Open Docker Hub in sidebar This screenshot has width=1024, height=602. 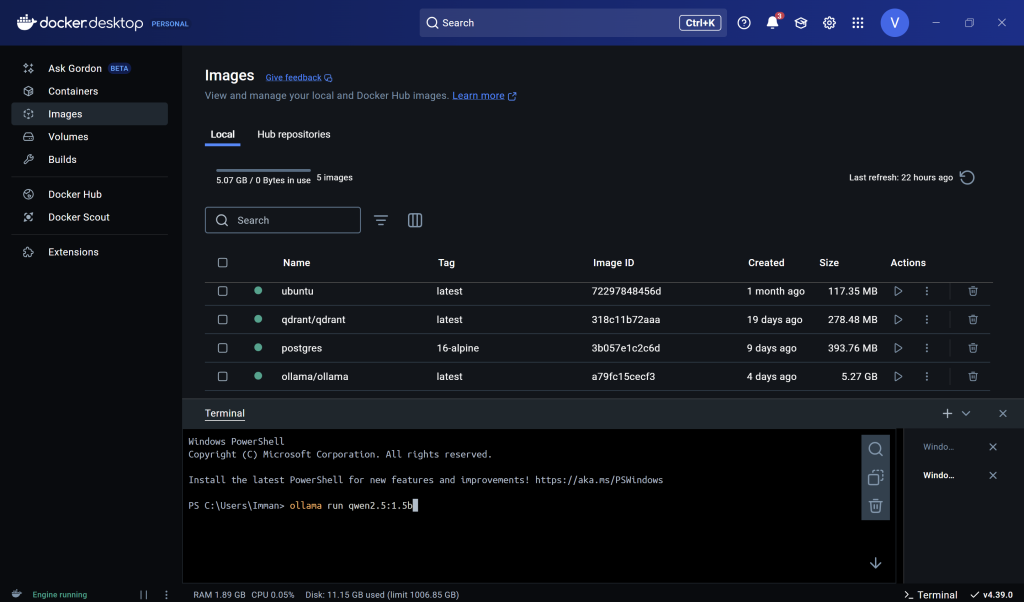click(89, 195)
